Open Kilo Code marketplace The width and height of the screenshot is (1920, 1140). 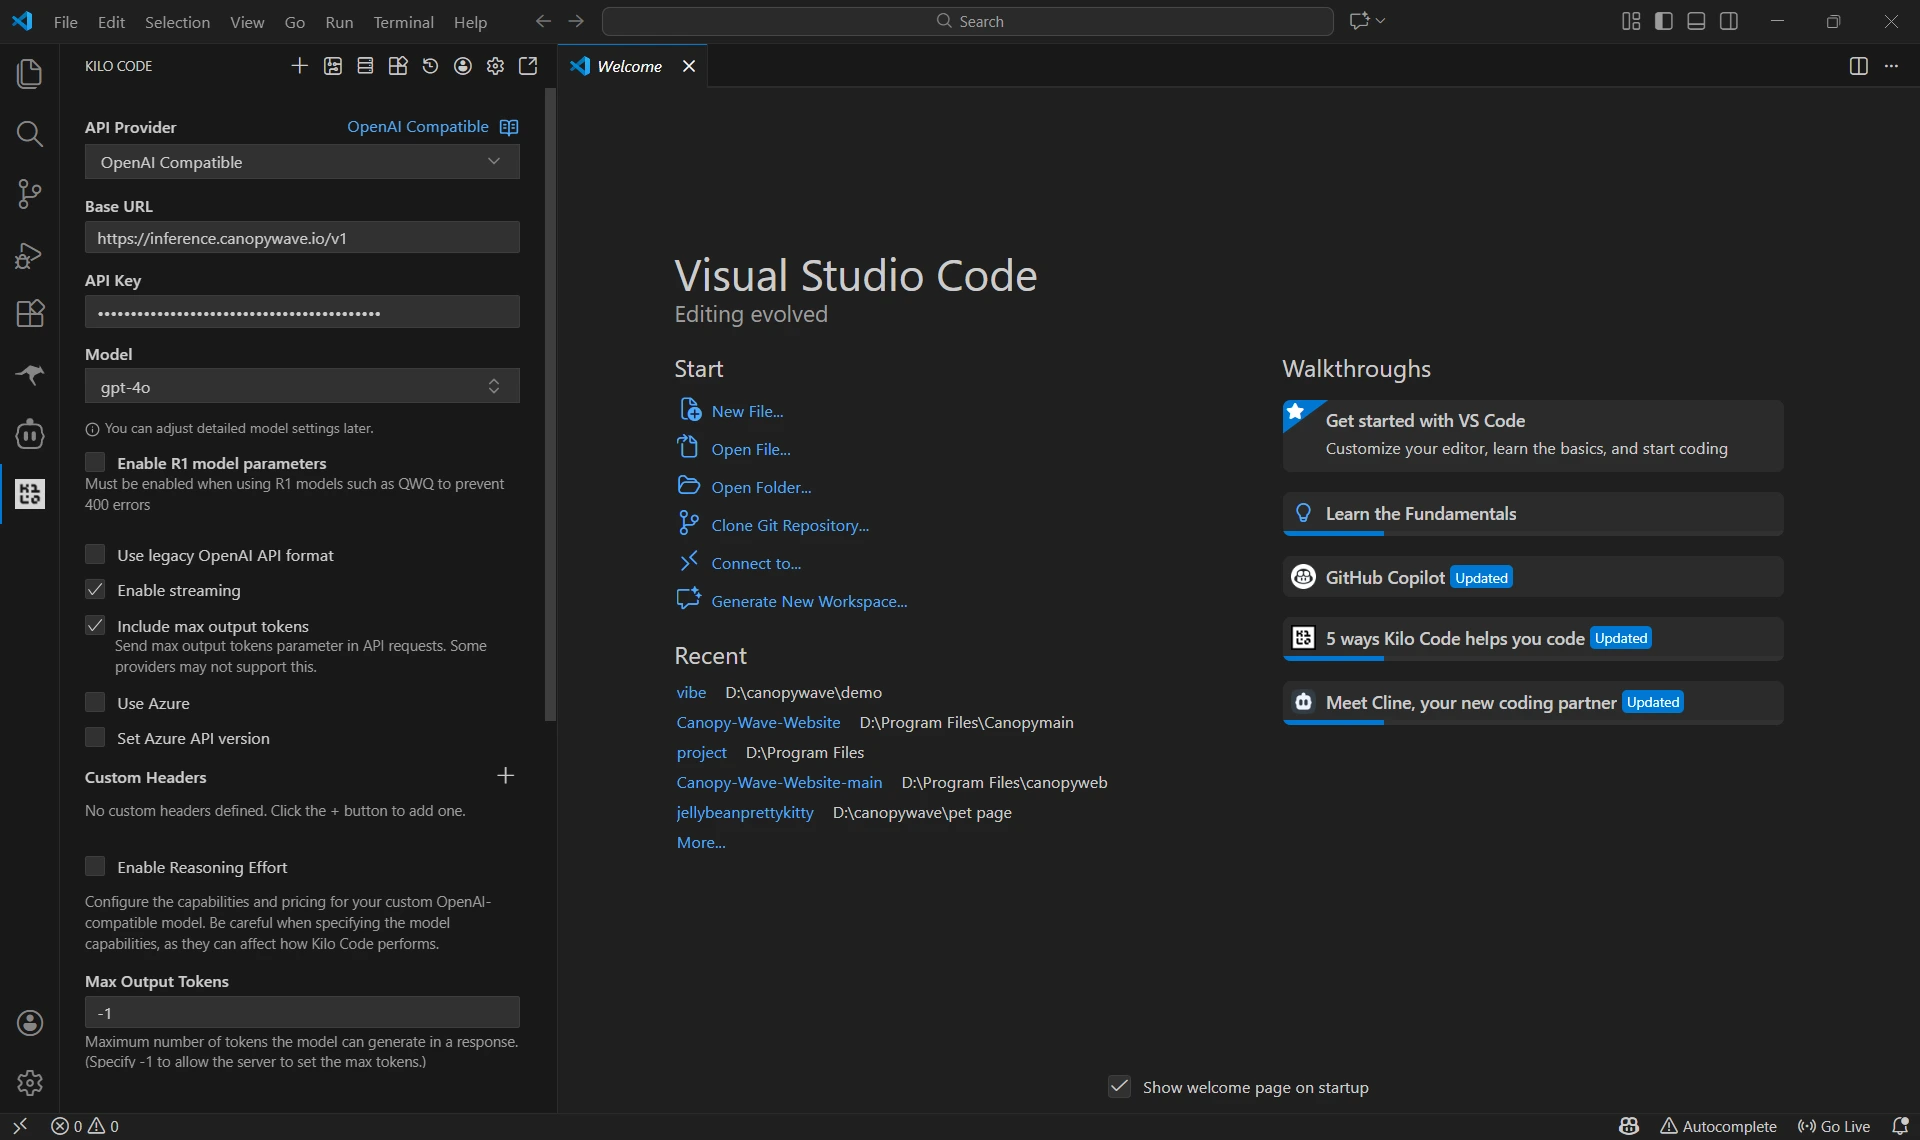click(x=397, y=65)
